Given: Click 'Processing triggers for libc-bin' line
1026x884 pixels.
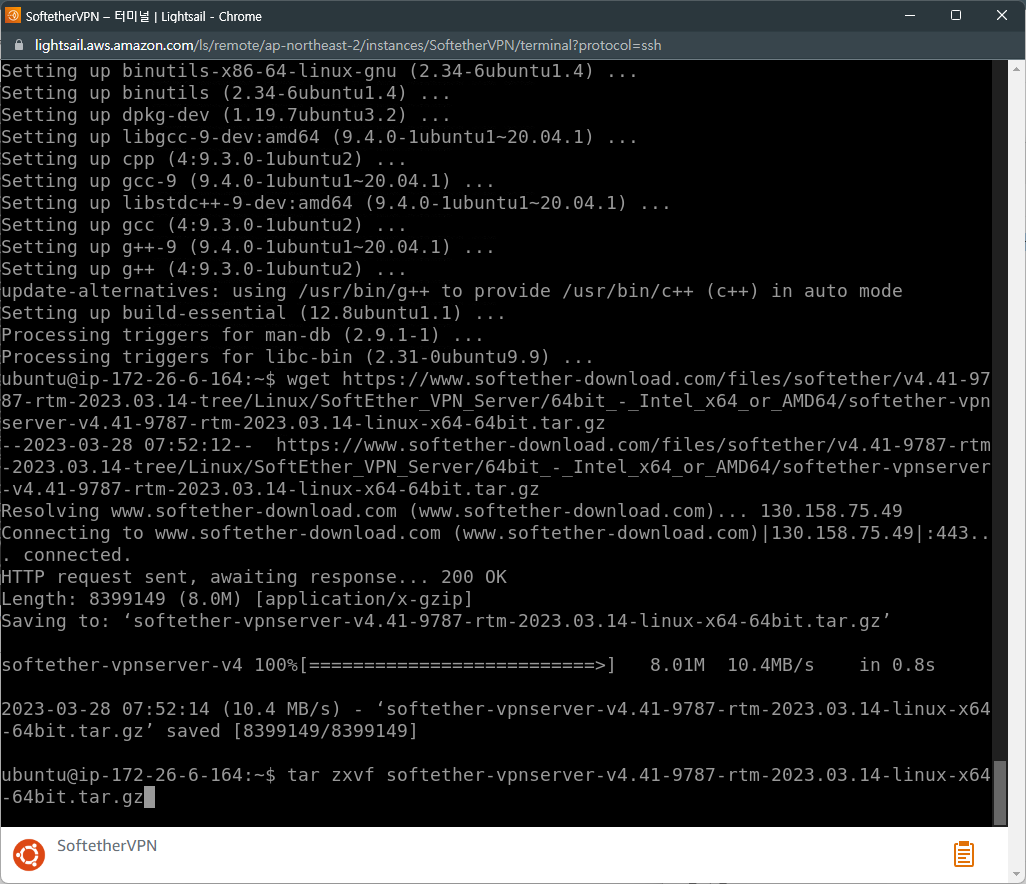Looking at the screenshot, I should tap(297, 357).
